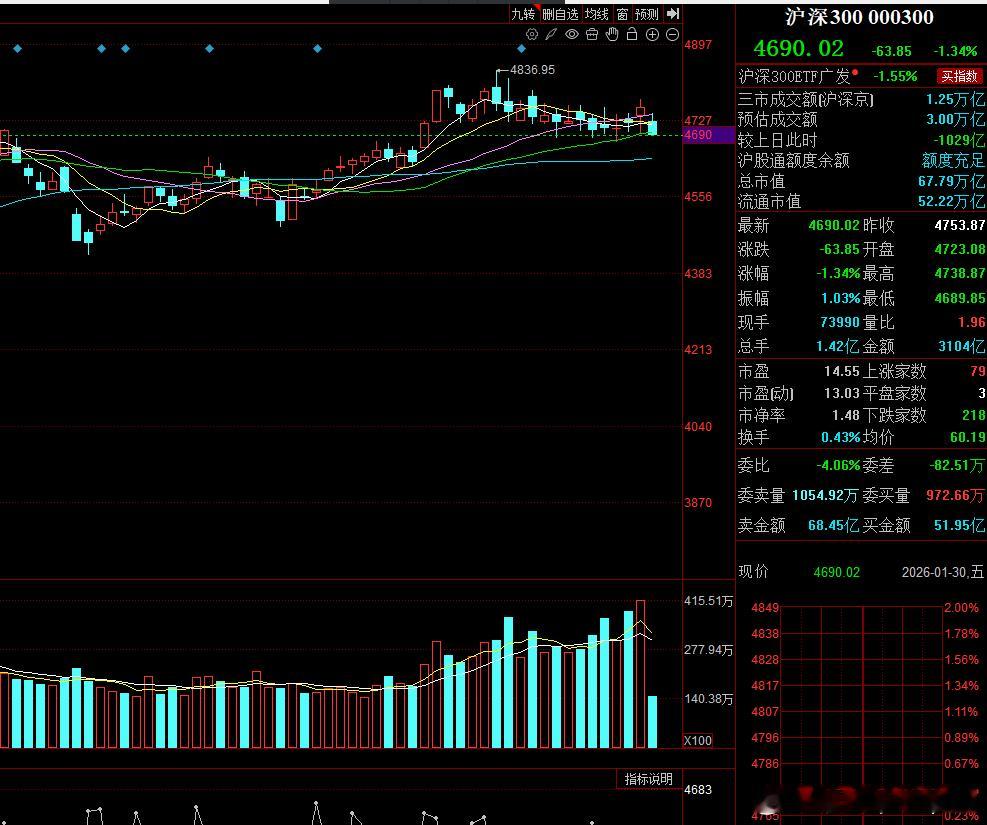The height and width of the screenshot is (825, 987).
Task: Select 三市成交额 value 1.25万亿
Action: coord(955,99)
